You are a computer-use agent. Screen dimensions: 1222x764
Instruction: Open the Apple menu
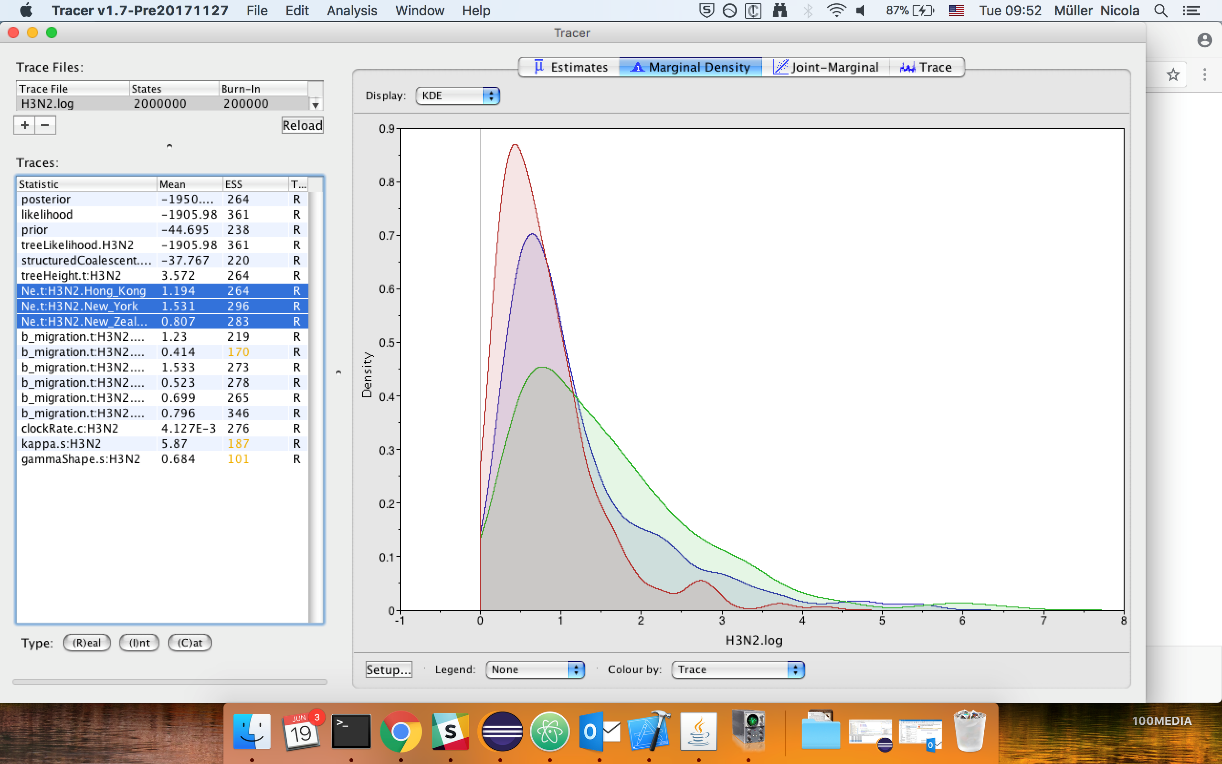26,10
